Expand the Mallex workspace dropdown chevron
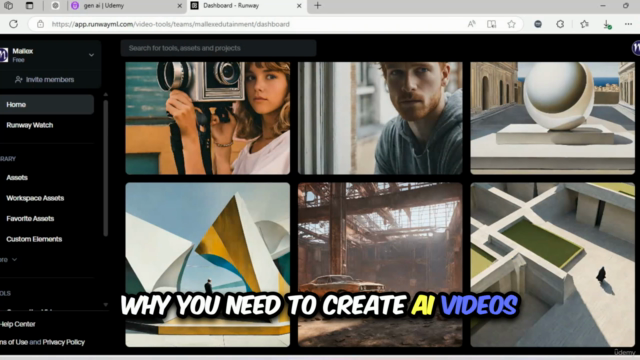The image size is (640, 360). [91, 55]
